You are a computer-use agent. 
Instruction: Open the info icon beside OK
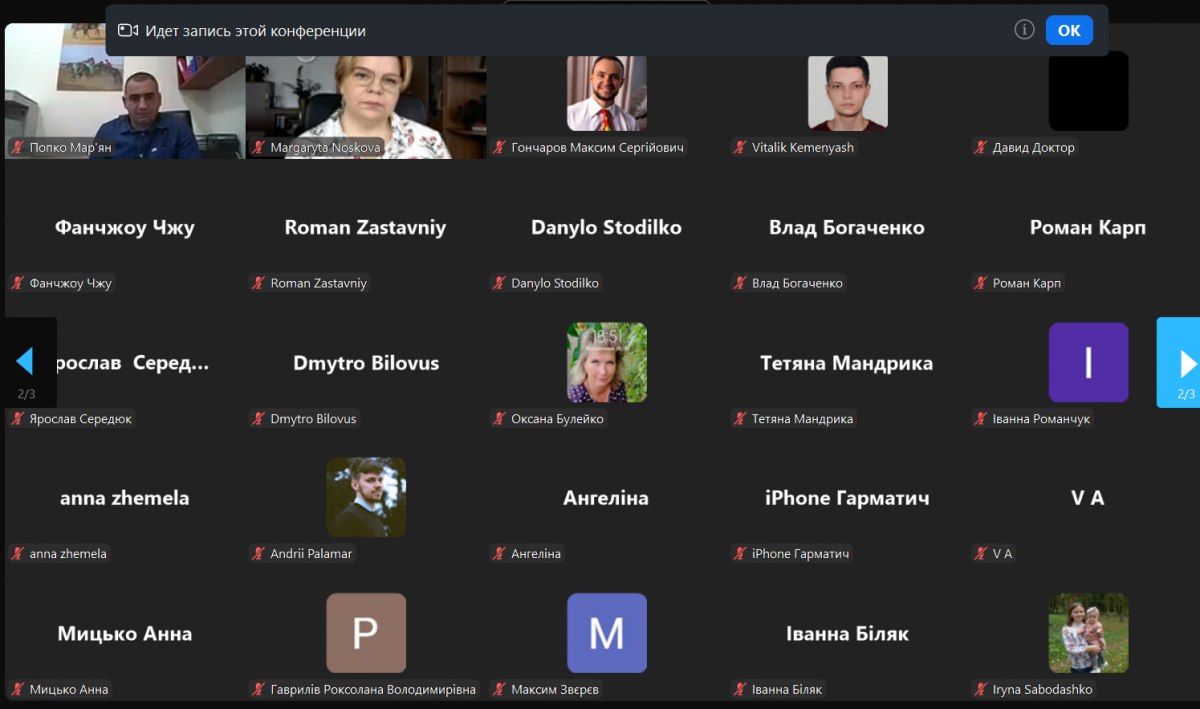[1024, 30]
